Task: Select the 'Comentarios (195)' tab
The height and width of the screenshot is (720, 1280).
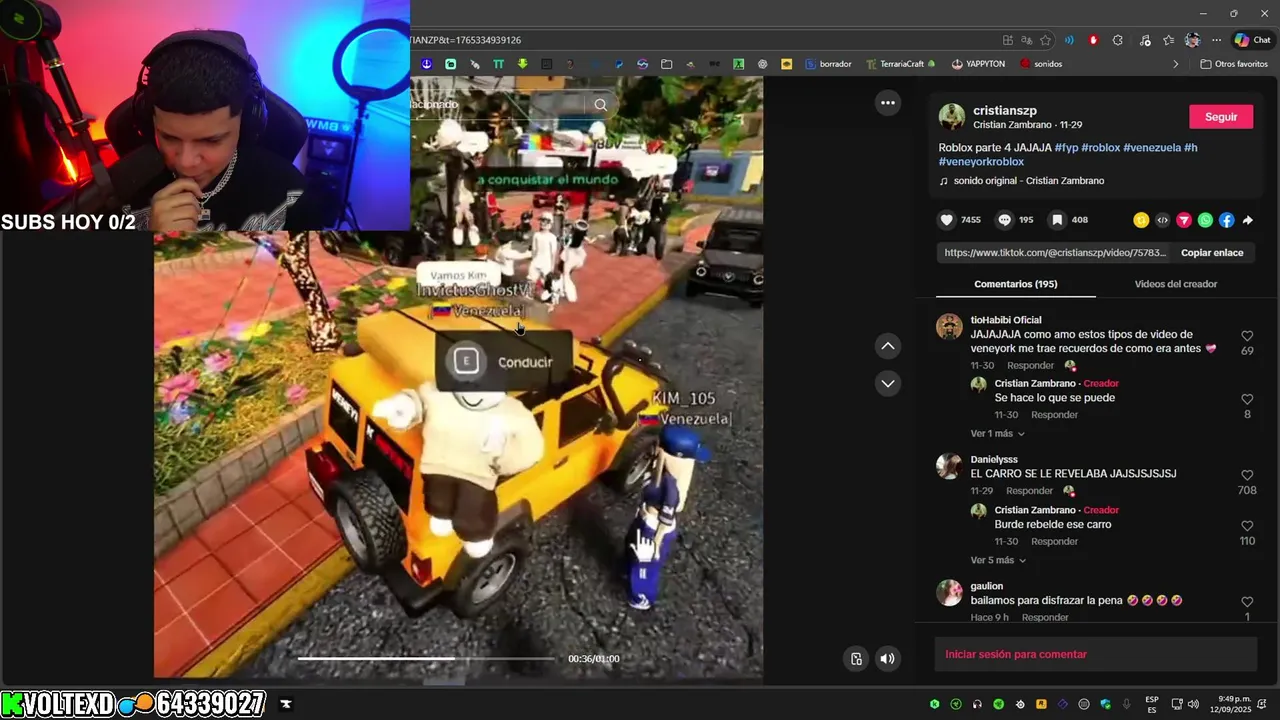Action: click(x=1015, y=284)
